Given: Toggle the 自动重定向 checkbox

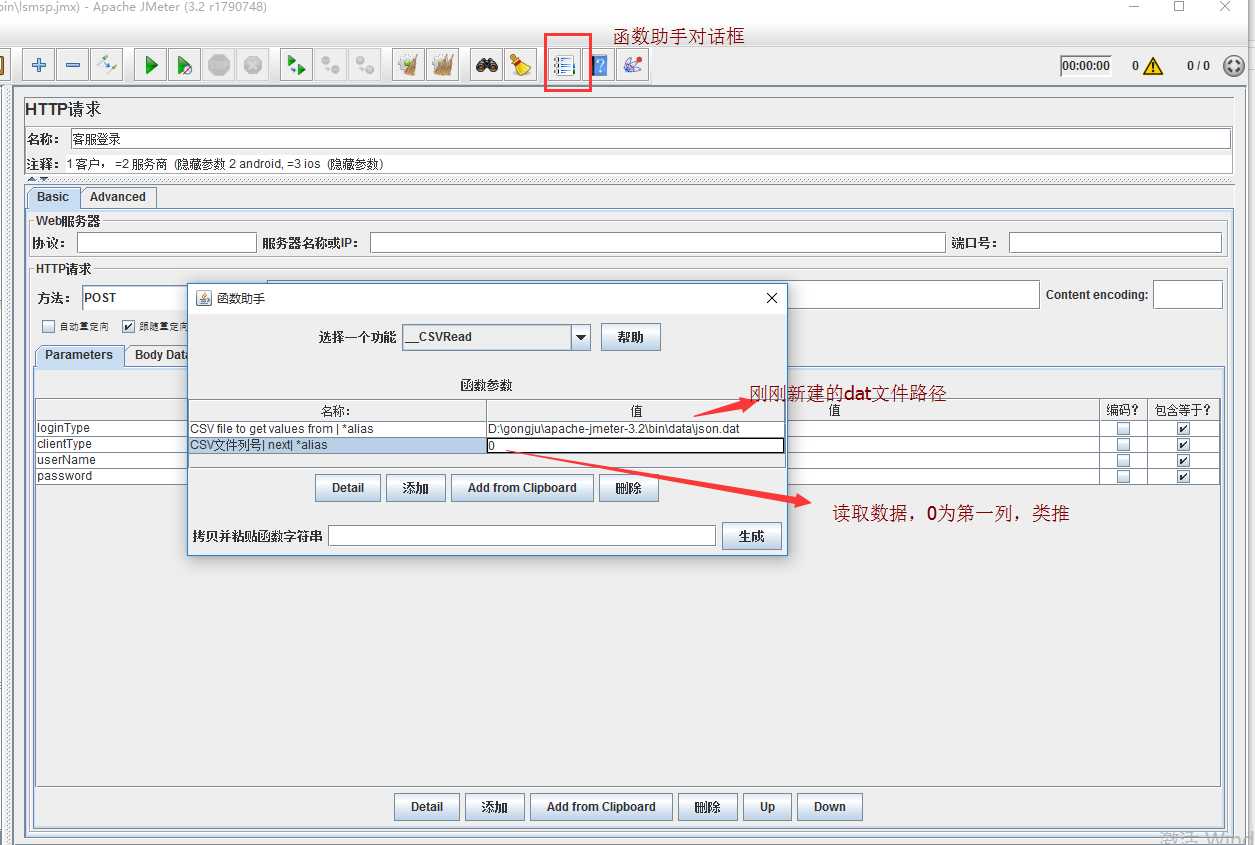Looking at the screenshot, I should pyautogui.click(x=48, y=326).
